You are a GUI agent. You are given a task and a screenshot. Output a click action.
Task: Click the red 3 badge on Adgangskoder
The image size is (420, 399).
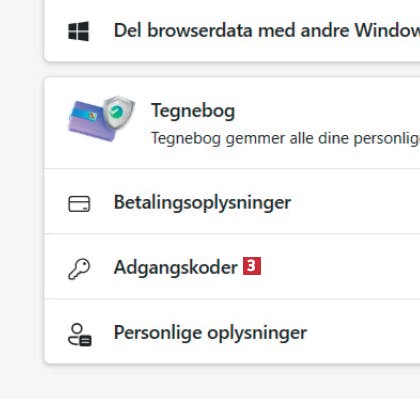click(252, 266)
